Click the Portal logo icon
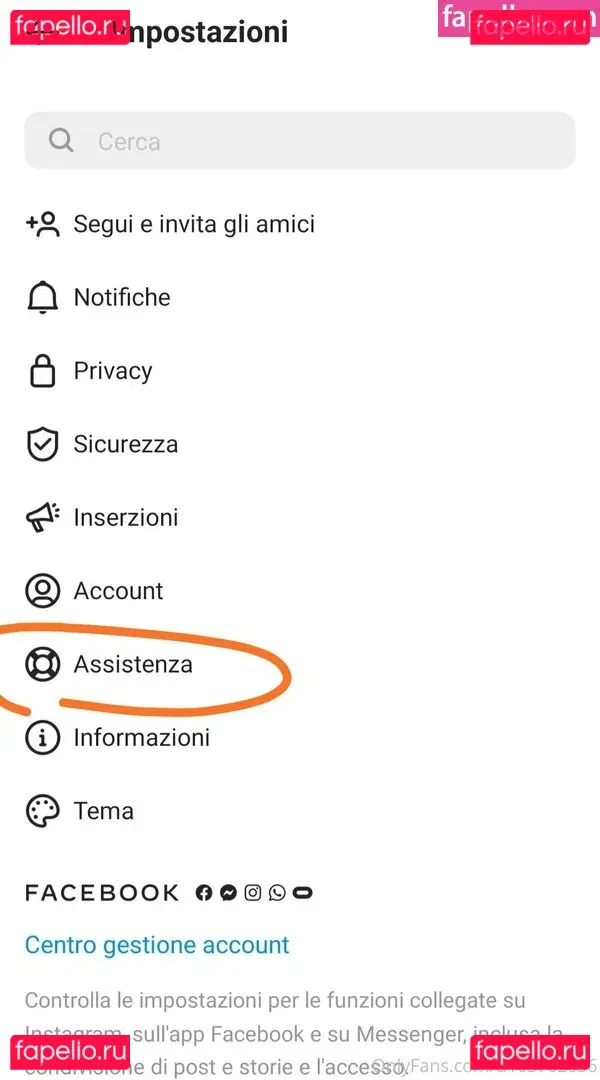 tap(302, 893)
